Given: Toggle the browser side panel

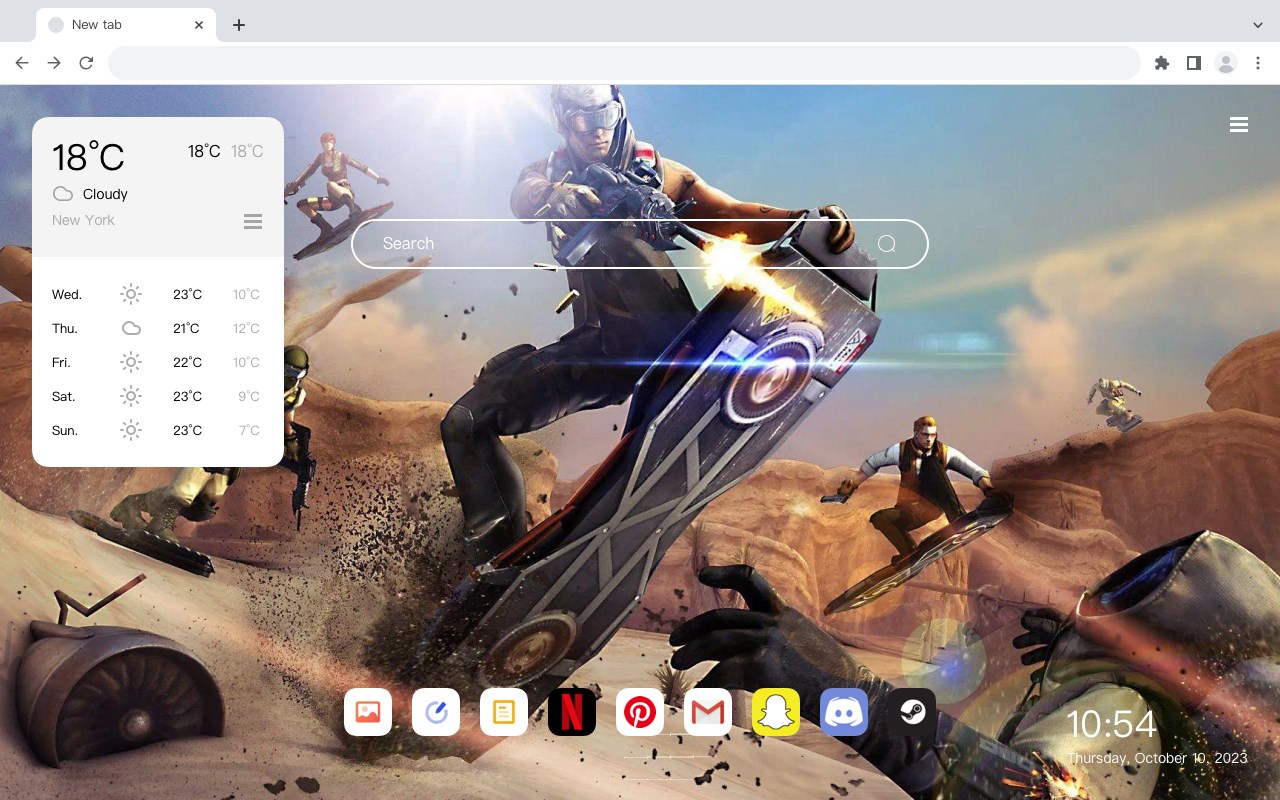Looking at the screenshot, I should (x=1193, y=63).
